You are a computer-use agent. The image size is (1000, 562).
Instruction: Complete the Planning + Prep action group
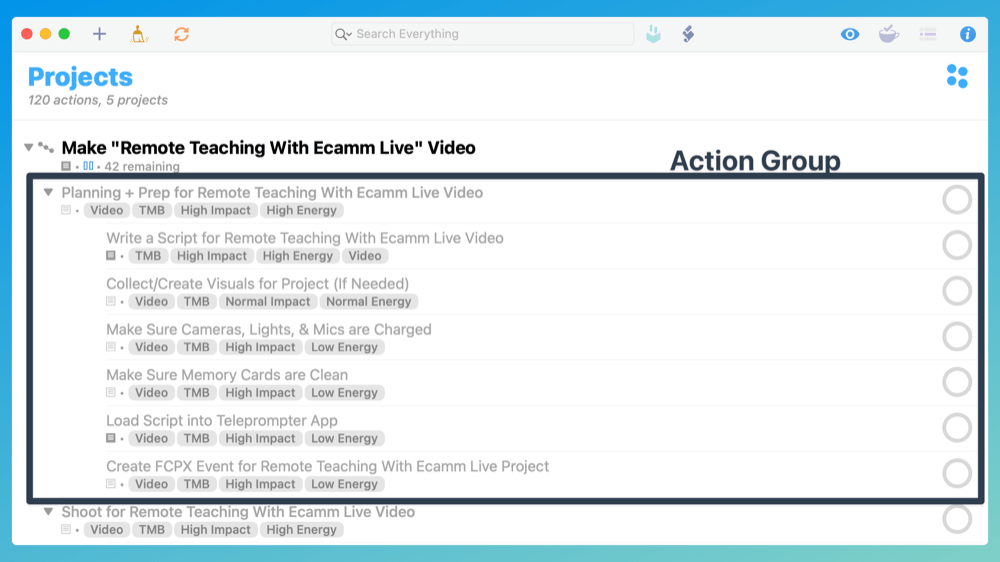(957, 200)
